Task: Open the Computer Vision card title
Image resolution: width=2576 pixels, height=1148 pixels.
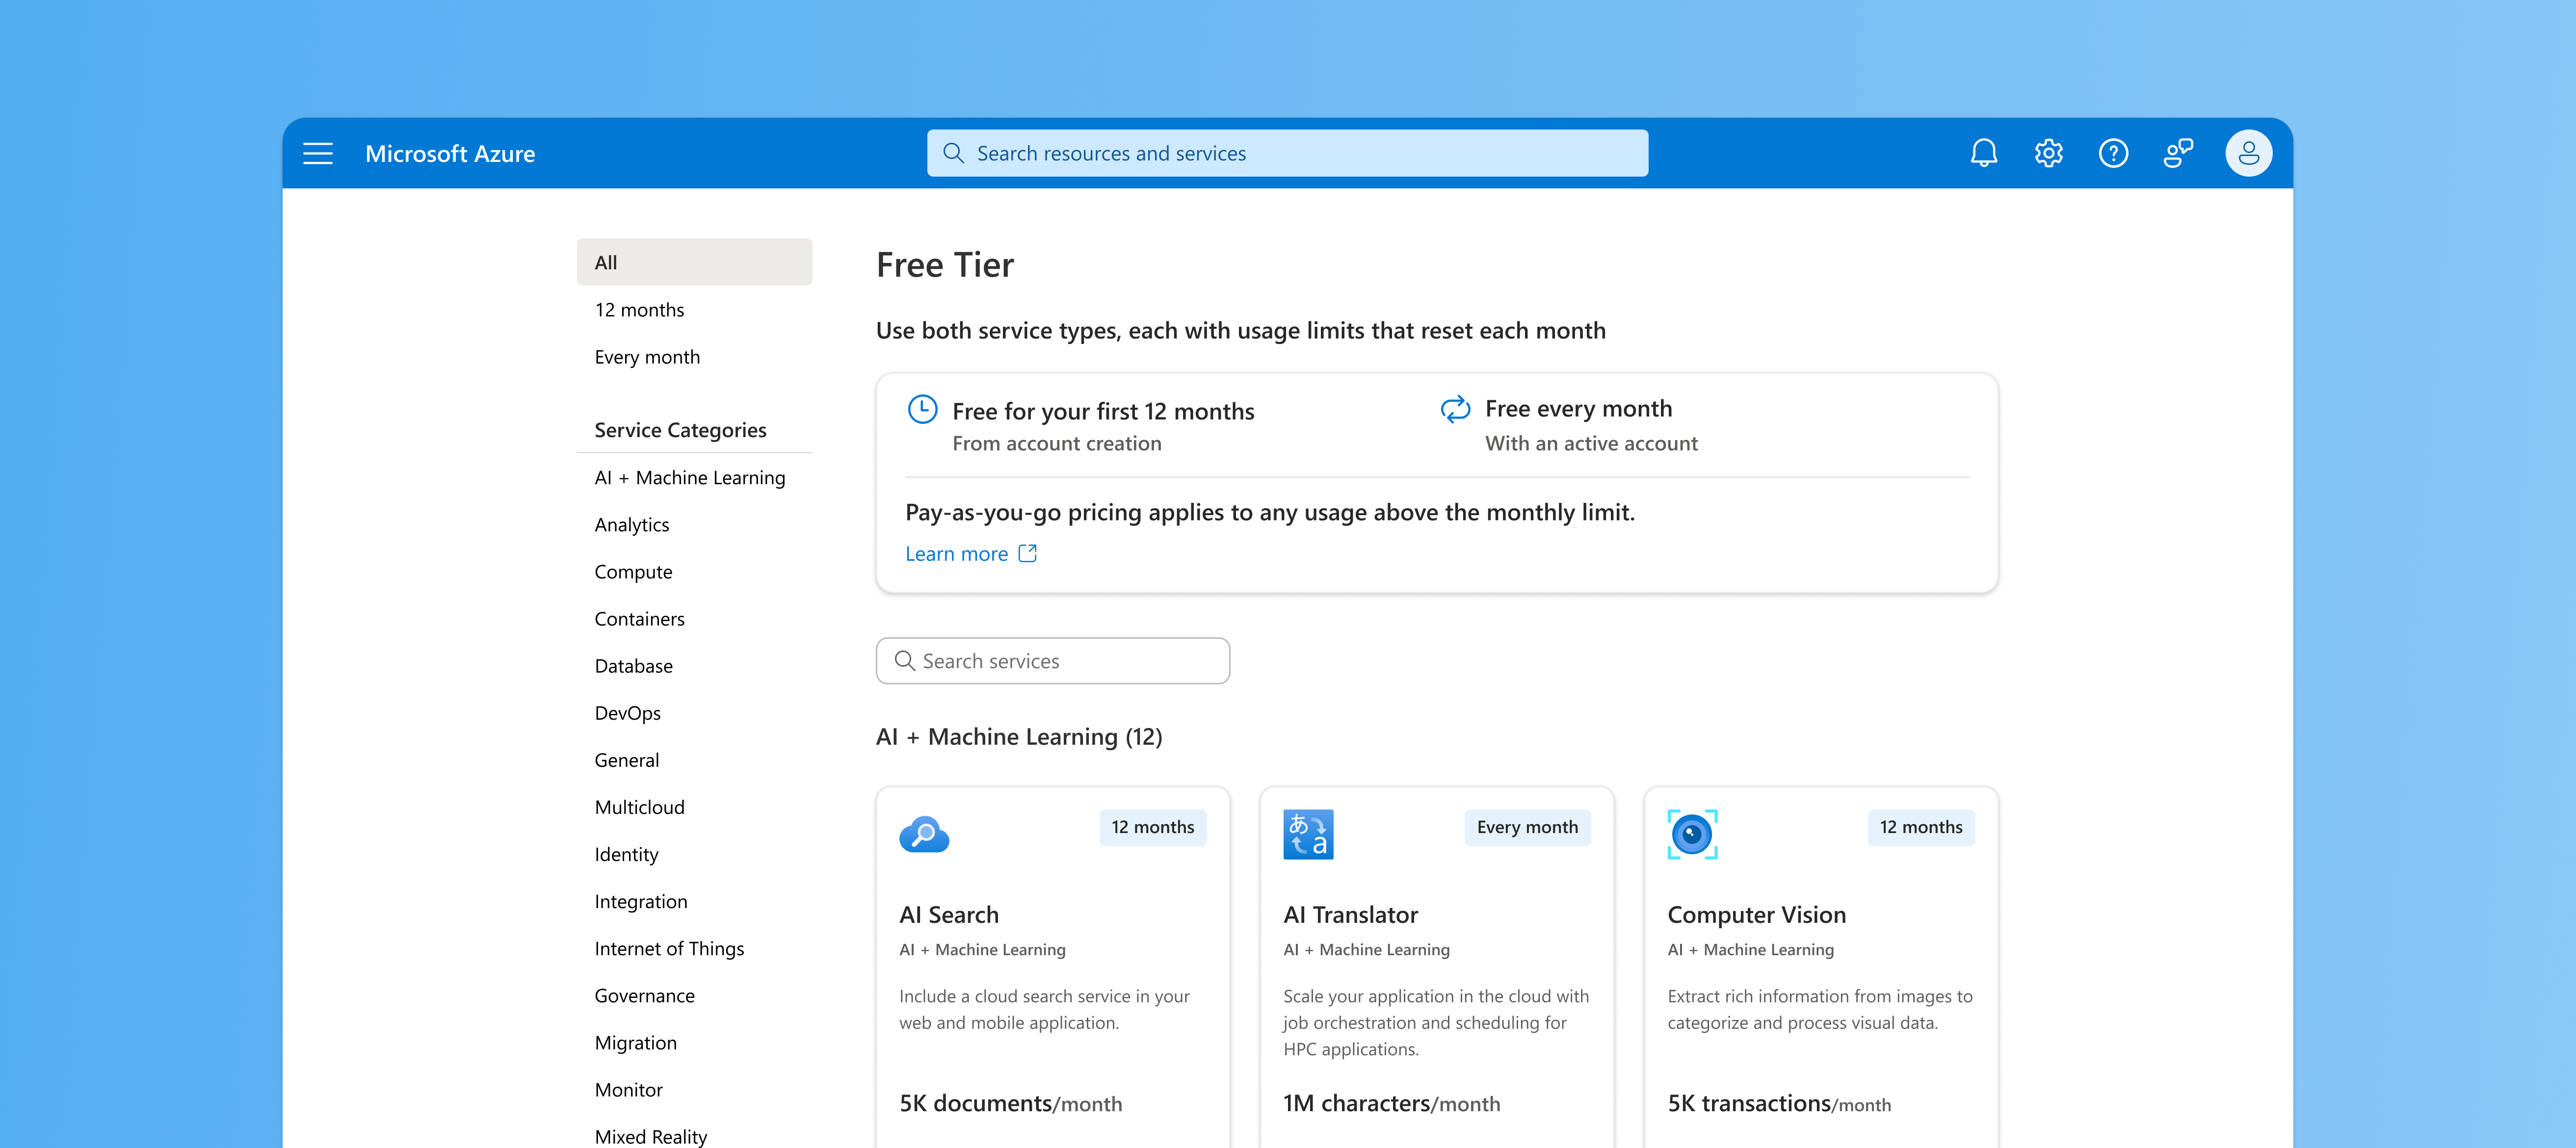Action: [1756, 914]
